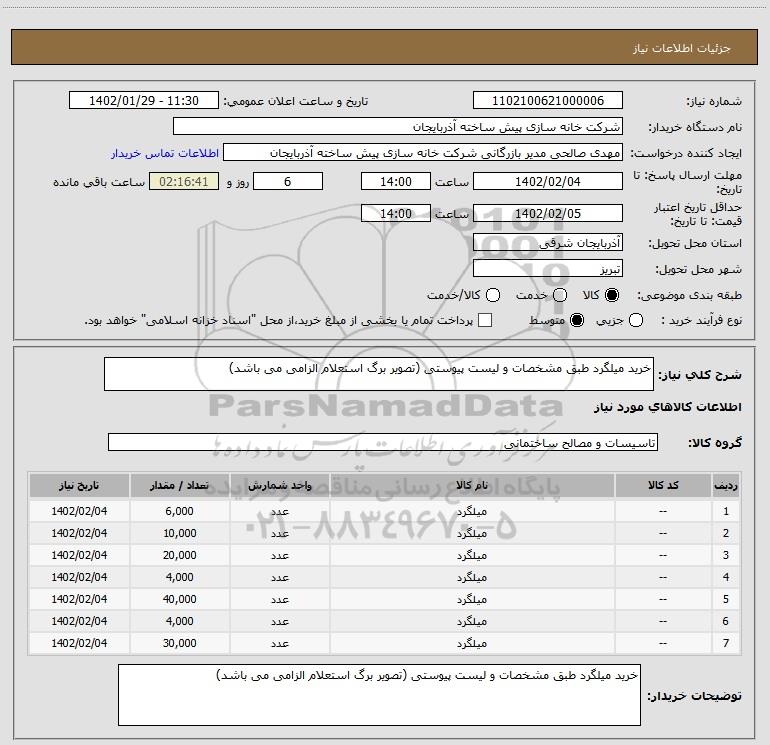
Task: Click need date 1402/02/04 in row 6
Action: [x=79, y=621]
